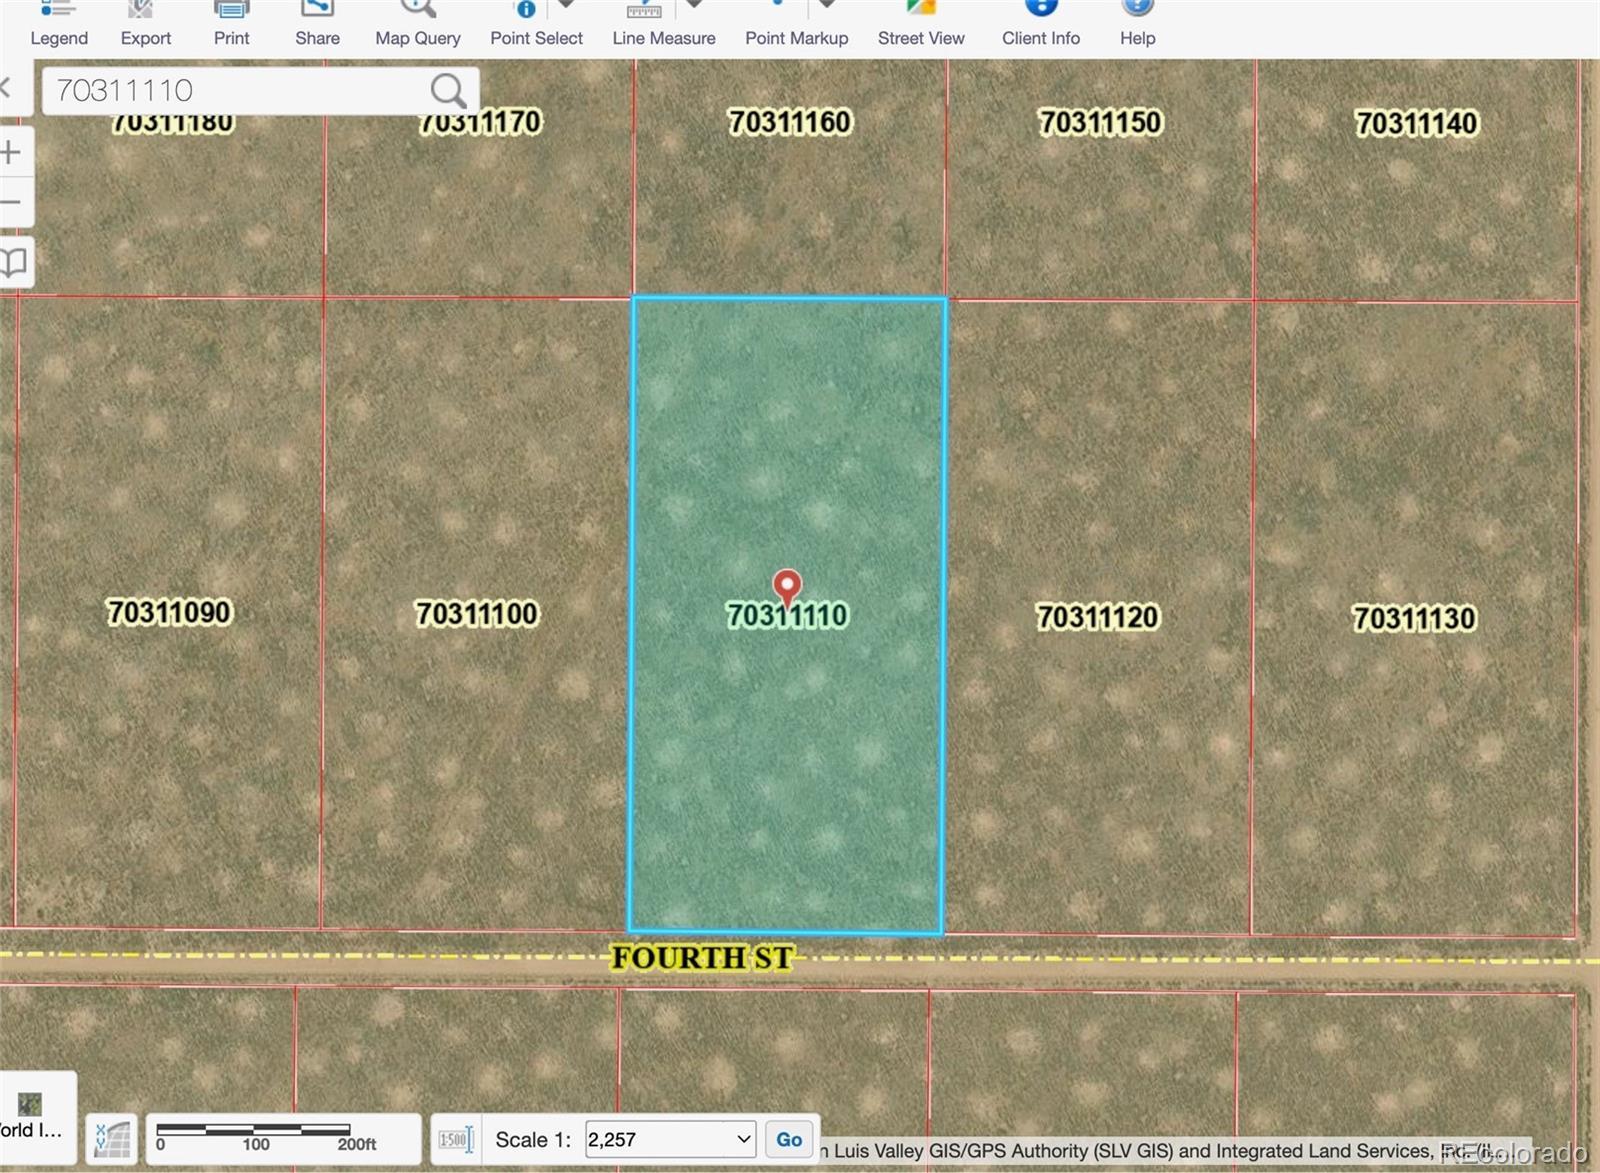Click the Help button
Image resolution: width=1600 pixels, height=1173 pixels.
coord(1137,25)
